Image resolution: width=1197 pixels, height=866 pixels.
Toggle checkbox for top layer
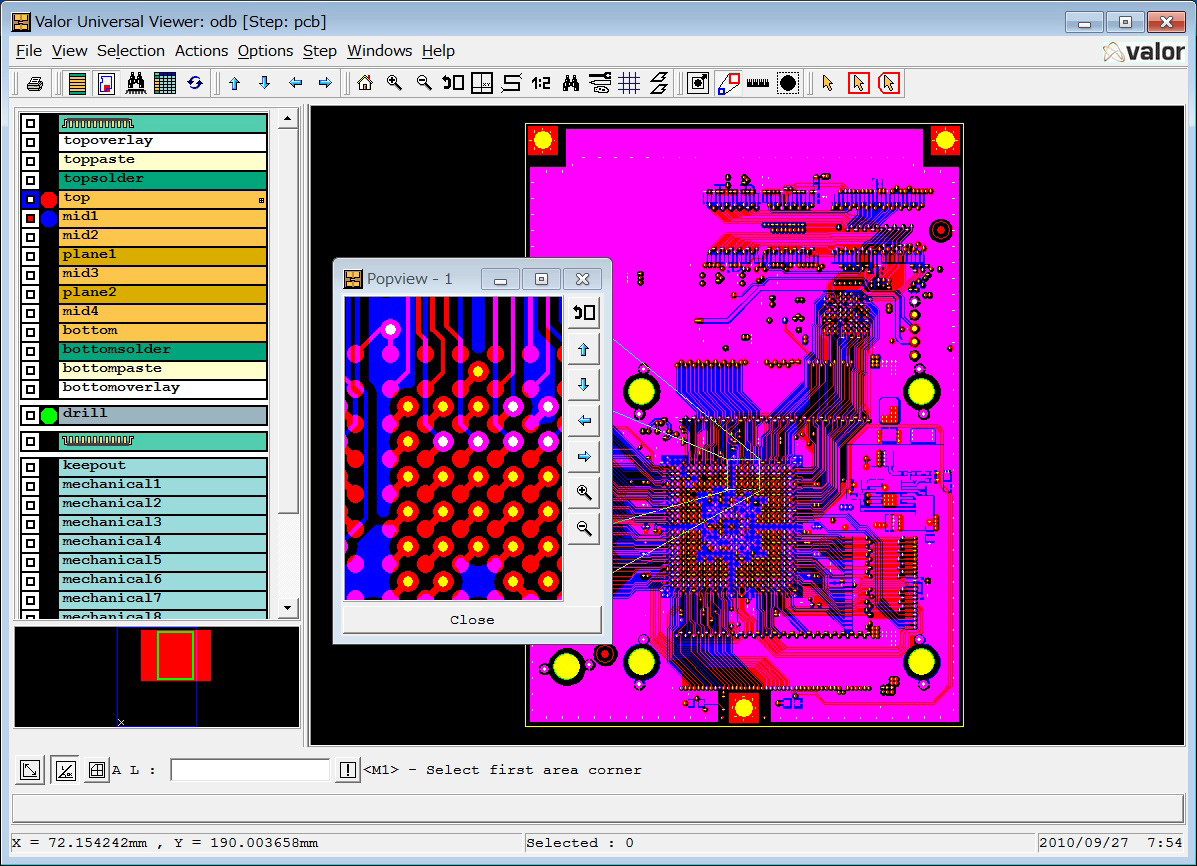pos(31,199)
